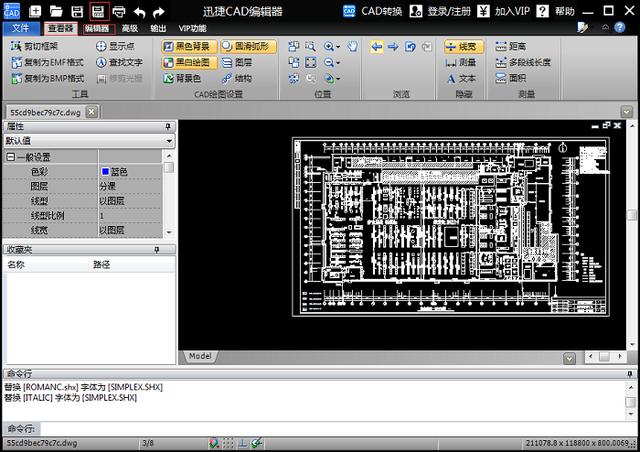Collapse the 一般设置 general settings group
The image size is (640, 452).
tap(11, 157)
